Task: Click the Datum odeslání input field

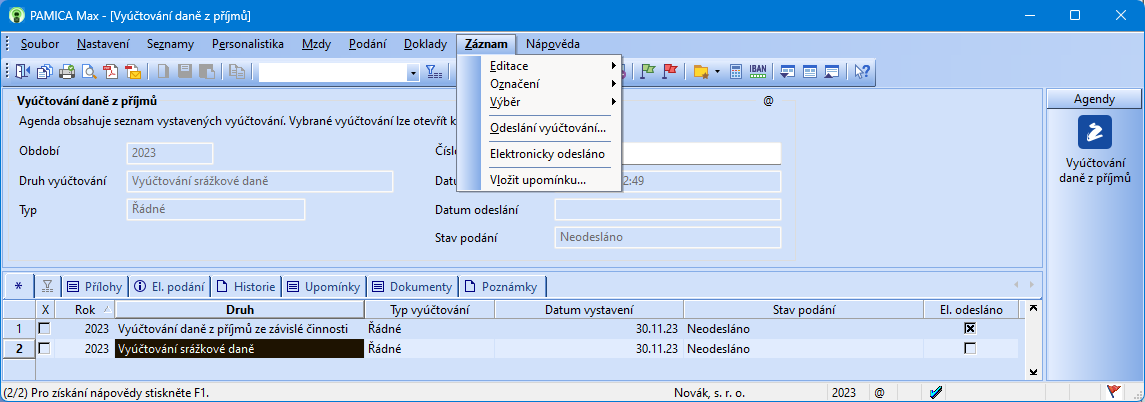Action: (x=667, y=209)
